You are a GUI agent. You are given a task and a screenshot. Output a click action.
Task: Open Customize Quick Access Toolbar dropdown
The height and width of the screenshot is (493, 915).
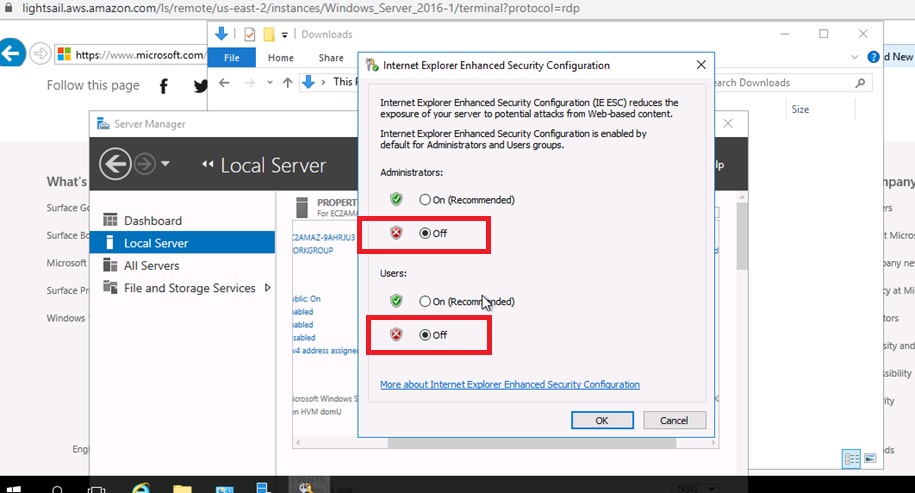285,35
